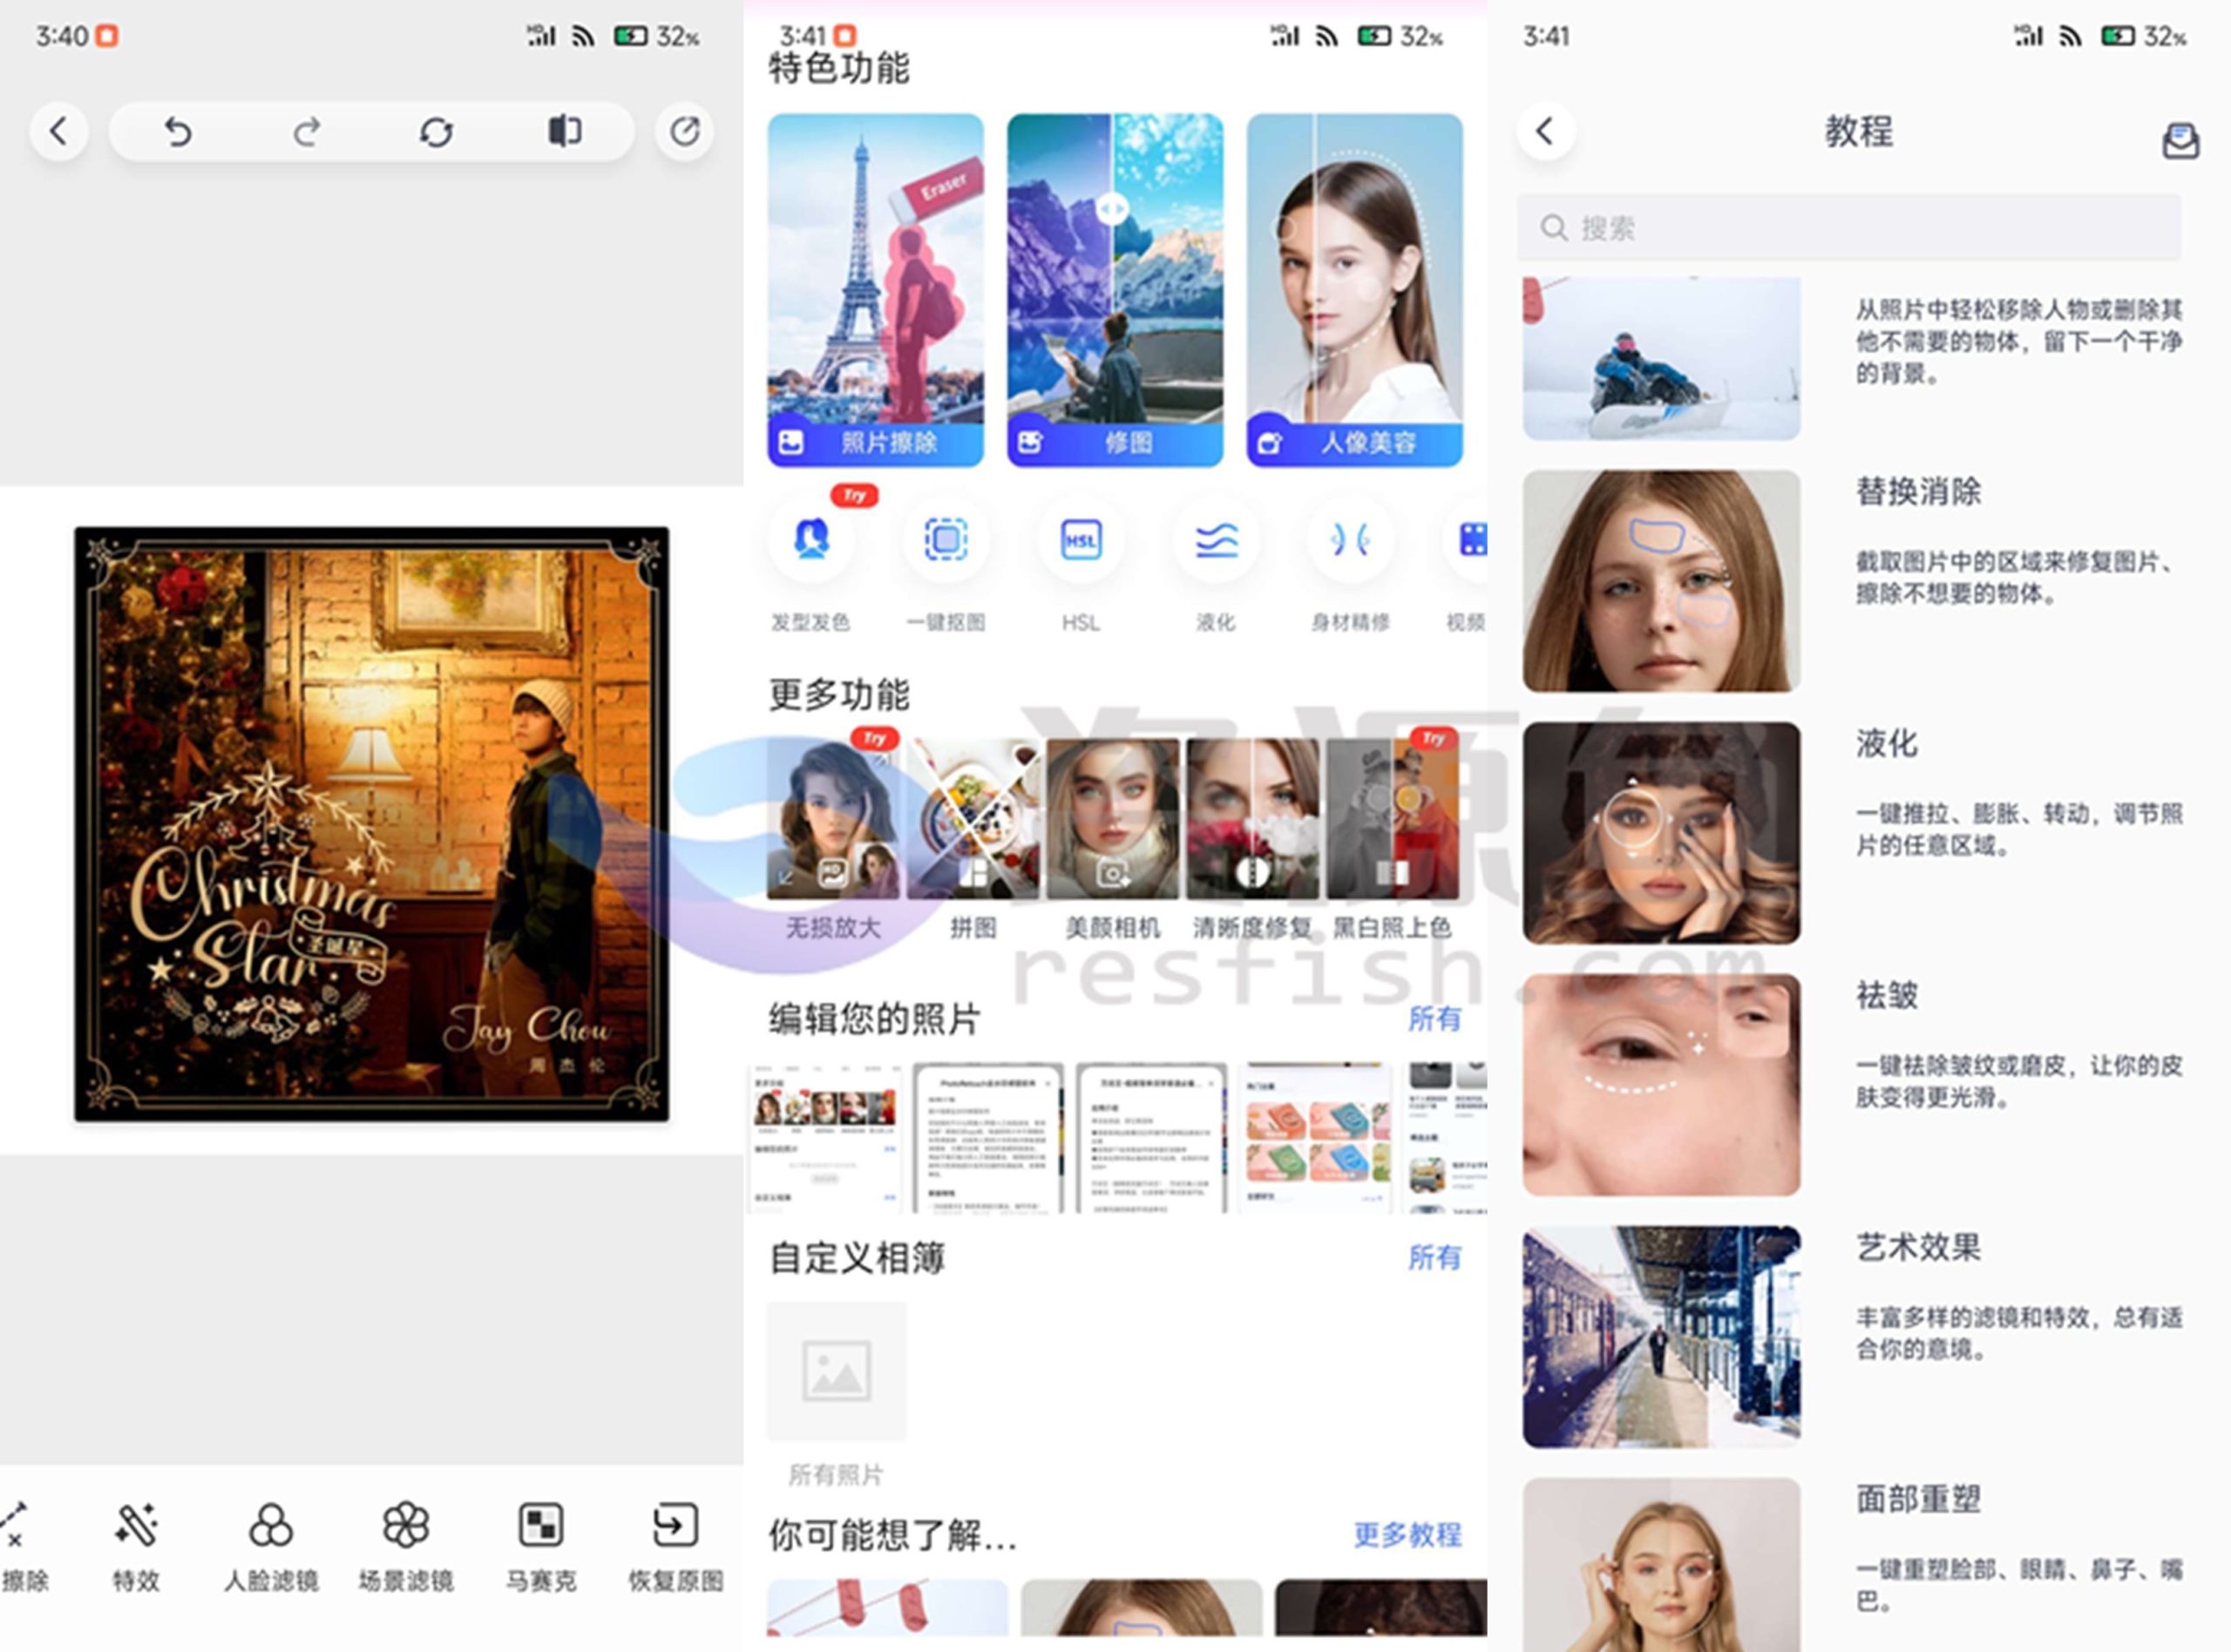This screenshot has width=2231, height=1652.
Task: Tap the 祛皱 tutorial title
Action: coord(1887,996)
